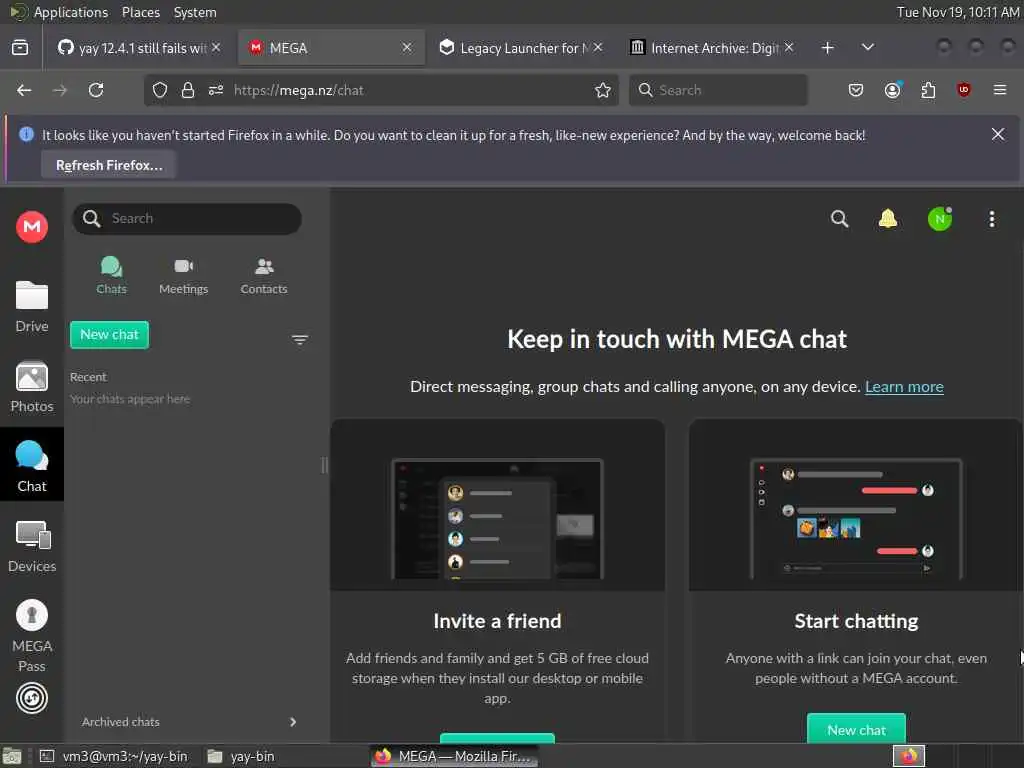Click show desktop icon in taskbar
Viewport: 1024px width, 768px height.
coord(12,756)
